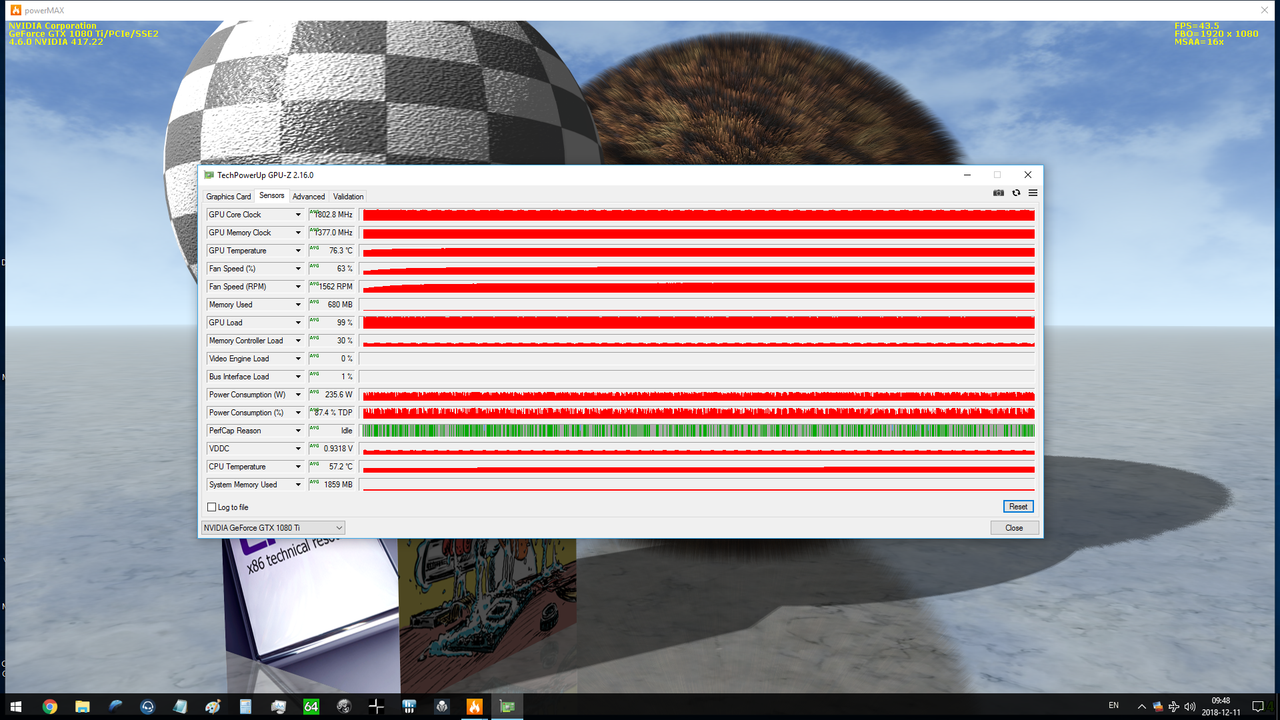The image size is (1280, 720).
Task: Open the System Memory Used dropdown
Action: (298, 485)
